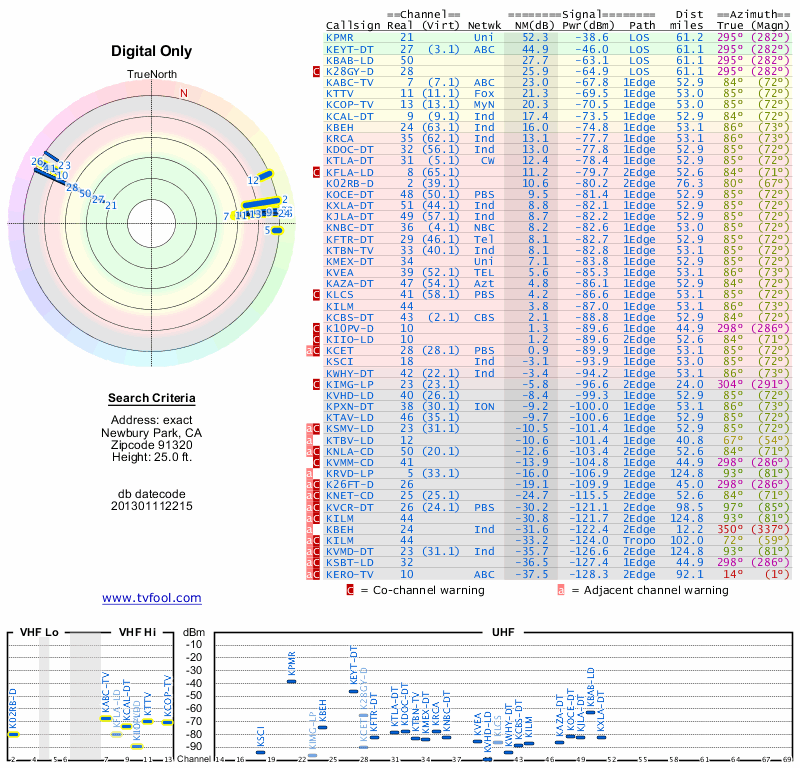Click the NM(dB) column header
Screen dimensions: 800x768
(529, 25)
